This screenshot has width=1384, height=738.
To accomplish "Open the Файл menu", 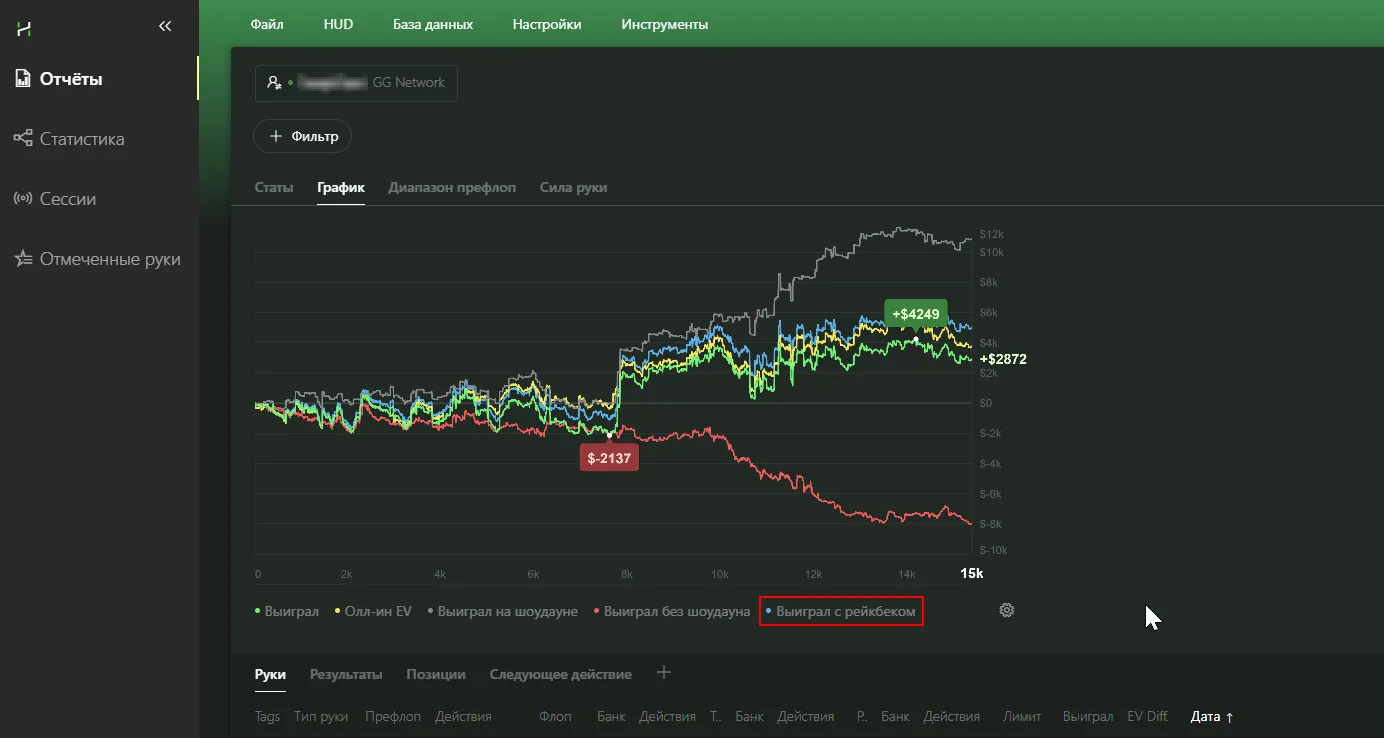I will click(x=266, y=24).
